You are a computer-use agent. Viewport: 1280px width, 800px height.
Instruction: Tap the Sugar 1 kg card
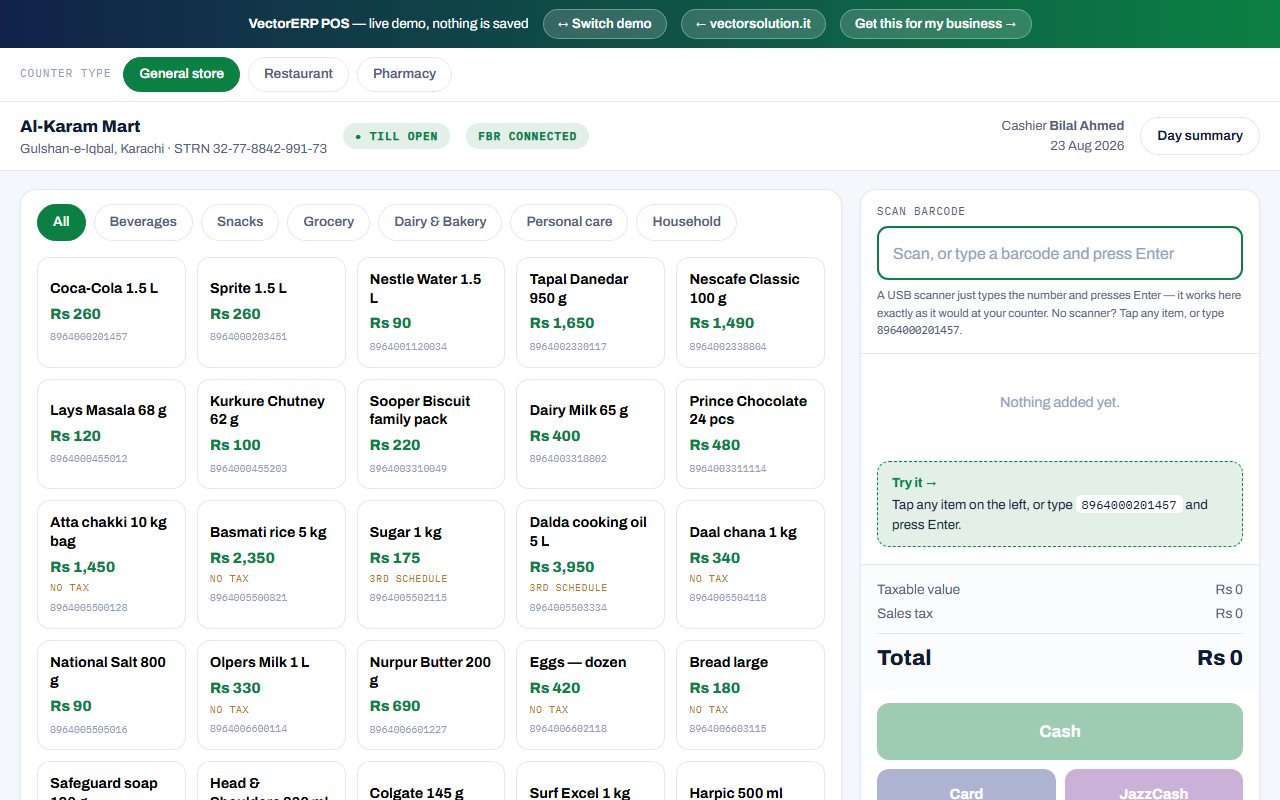pyautogui.click(x=431, y=565)
